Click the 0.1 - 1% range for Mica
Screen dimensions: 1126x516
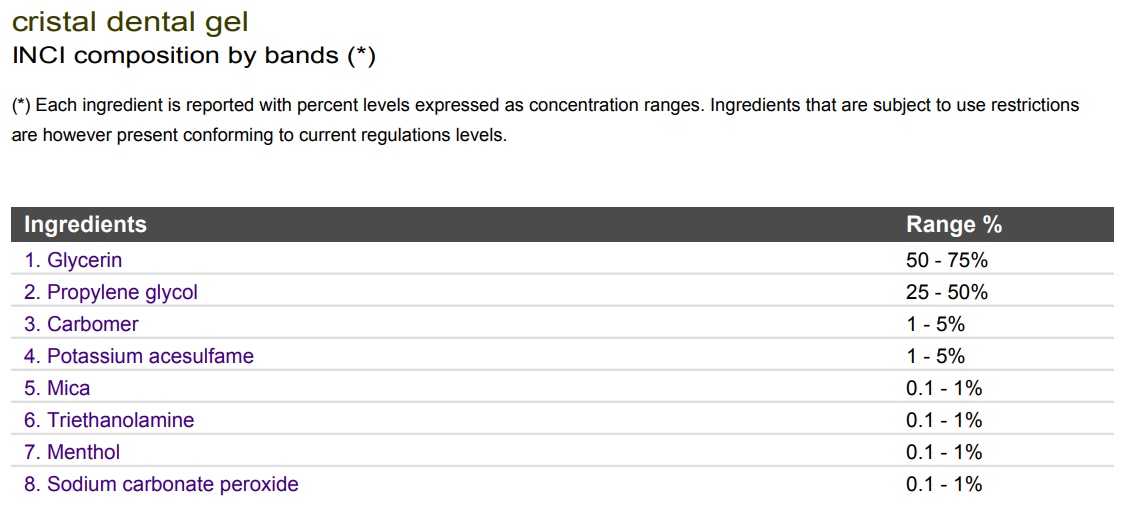(944, 388)
